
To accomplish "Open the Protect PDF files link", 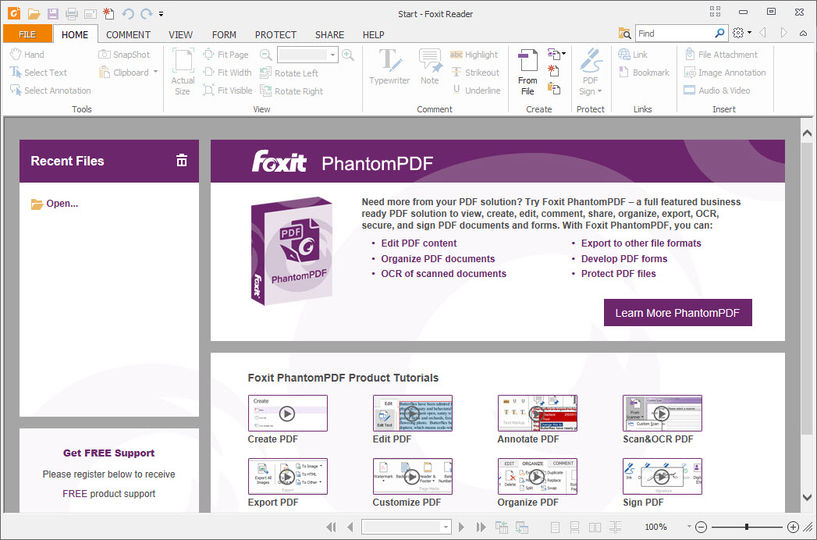I will click(618, 274).
